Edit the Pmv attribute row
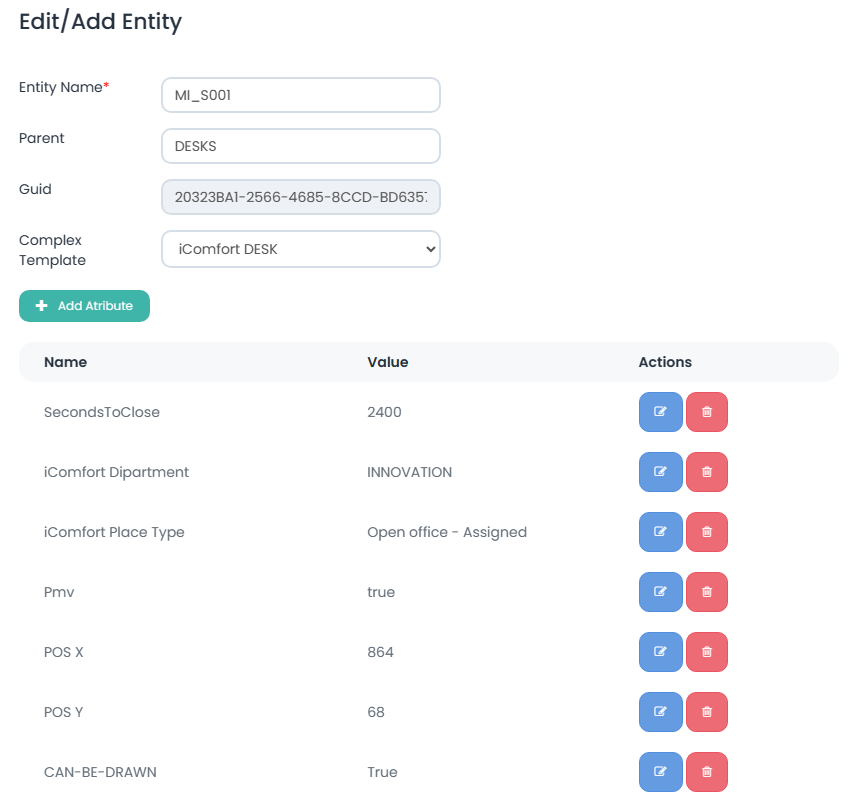This screenshot has width=867, height=809. pos(660,592)
